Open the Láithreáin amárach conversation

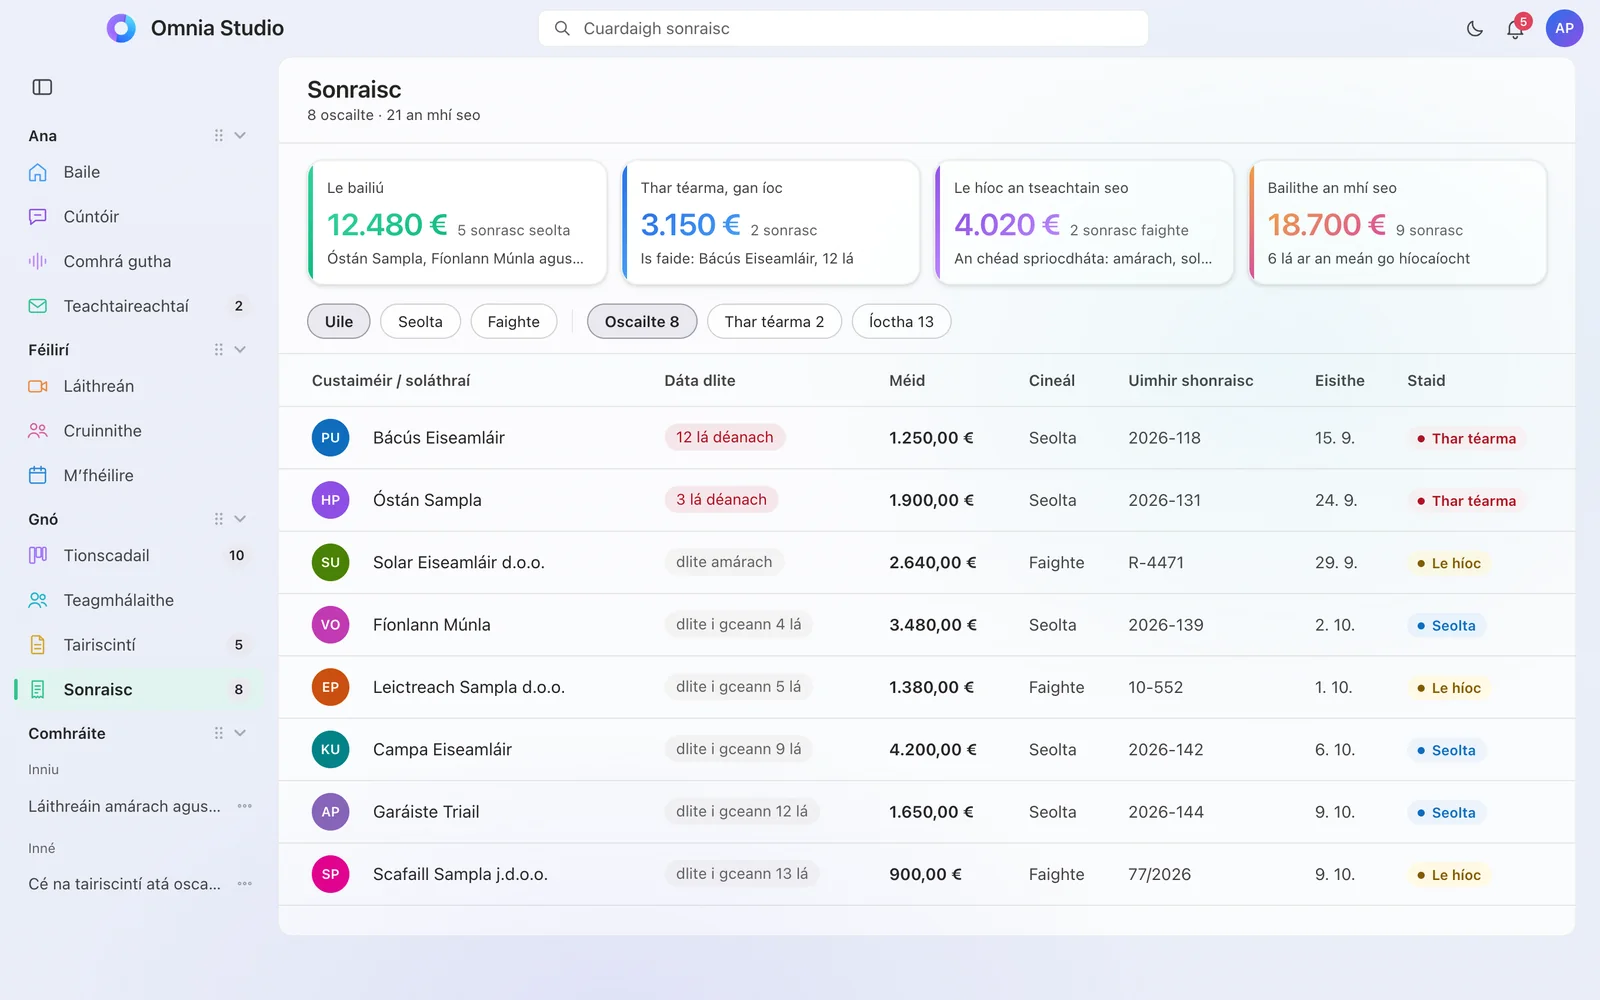click(x=124, y=806)
